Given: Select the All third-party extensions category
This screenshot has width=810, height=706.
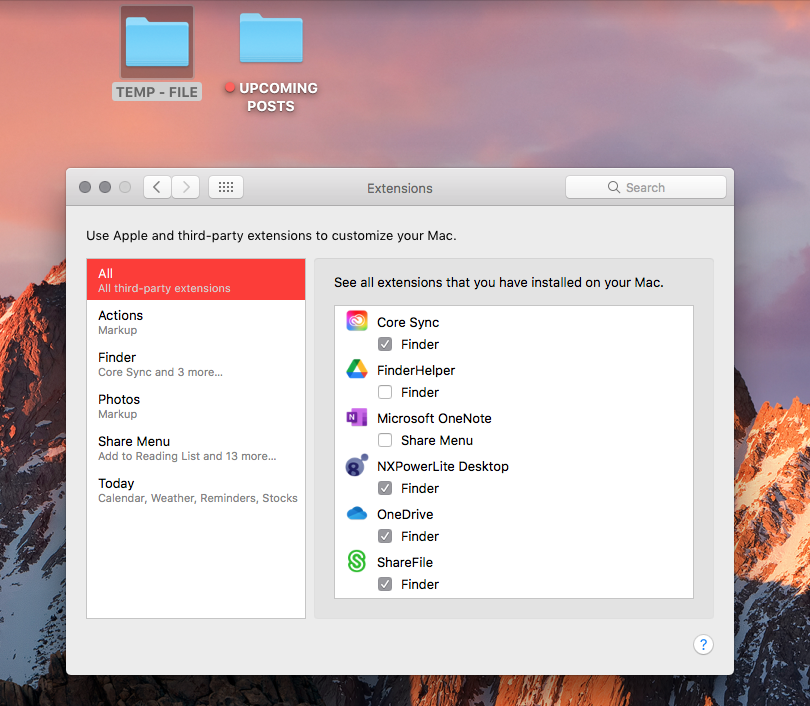Looking at the screenshot, I should tap(196, 280).
